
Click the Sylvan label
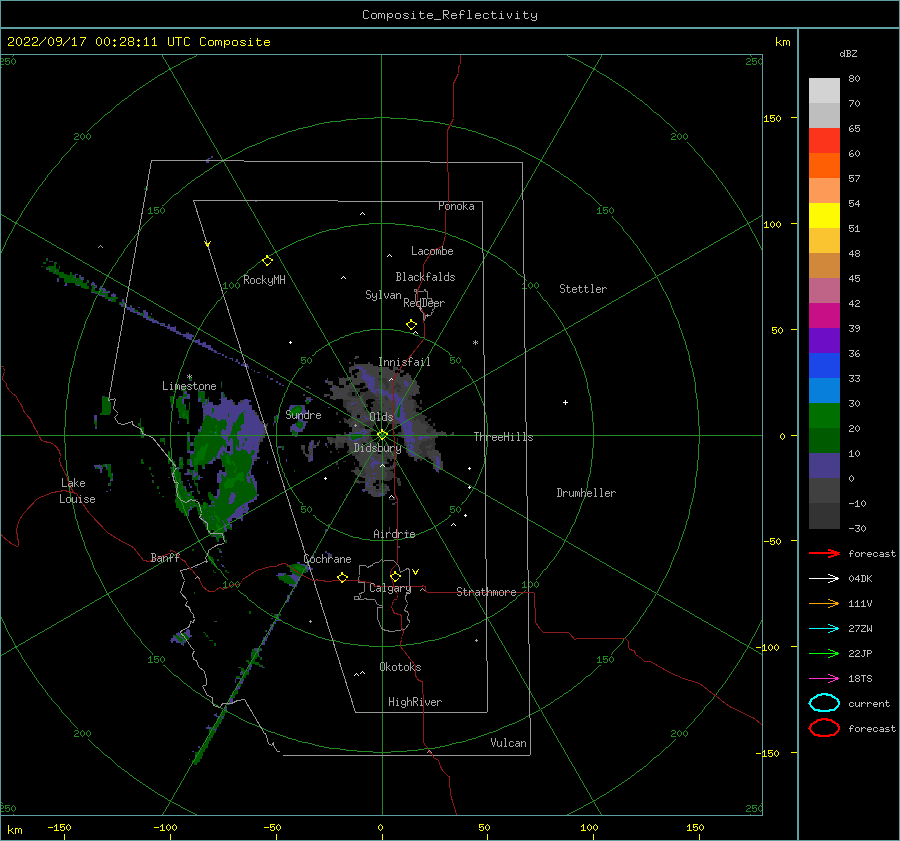[383, 294]
